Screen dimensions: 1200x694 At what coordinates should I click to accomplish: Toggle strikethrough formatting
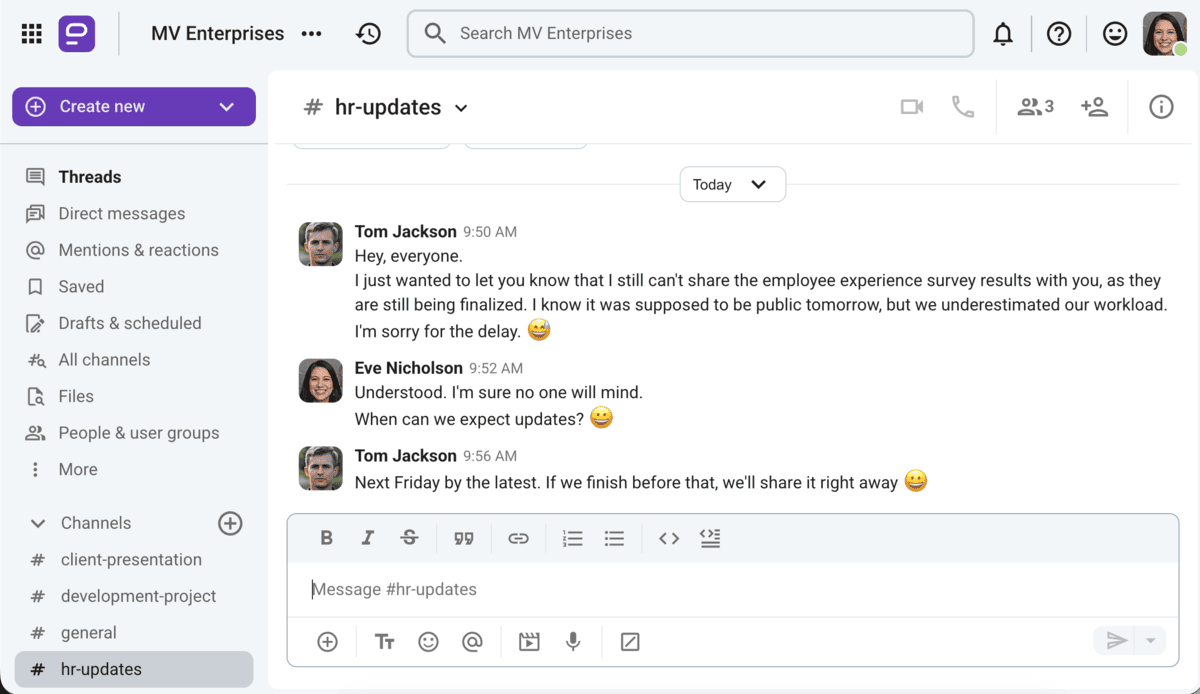(x=409, y=538)
